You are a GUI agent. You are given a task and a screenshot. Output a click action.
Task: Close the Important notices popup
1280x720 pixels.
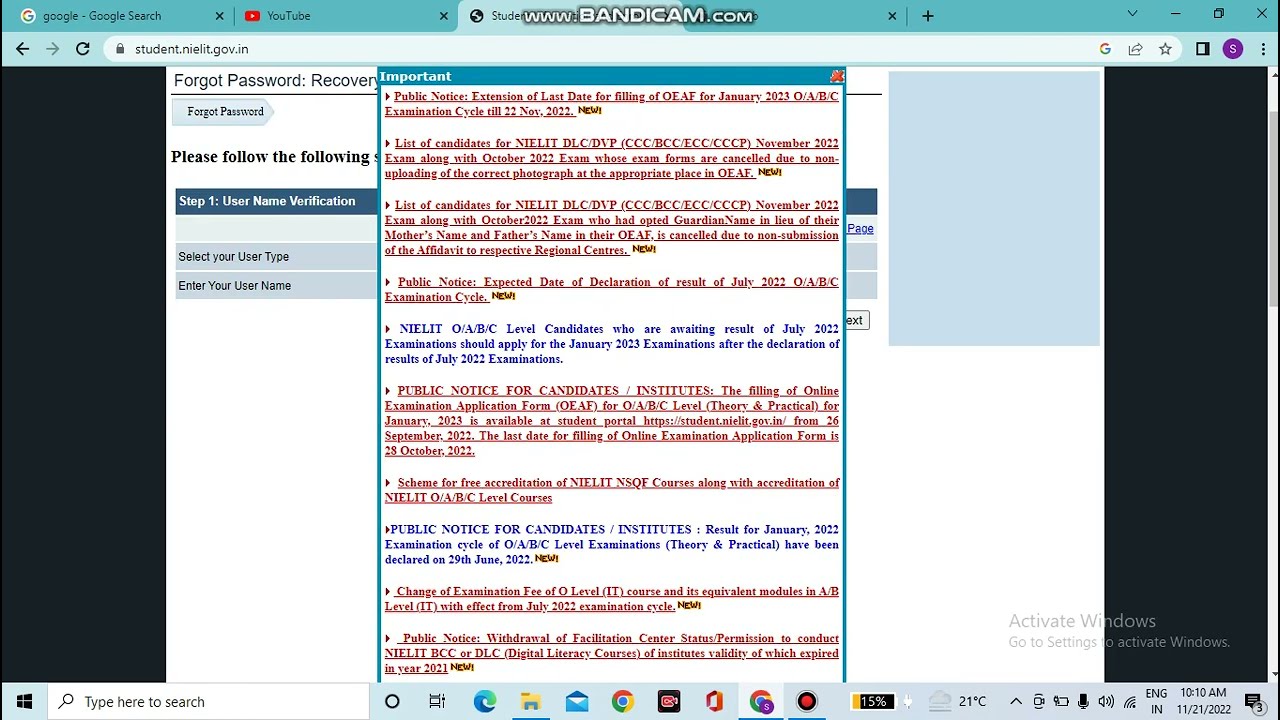tap(837, 76)
